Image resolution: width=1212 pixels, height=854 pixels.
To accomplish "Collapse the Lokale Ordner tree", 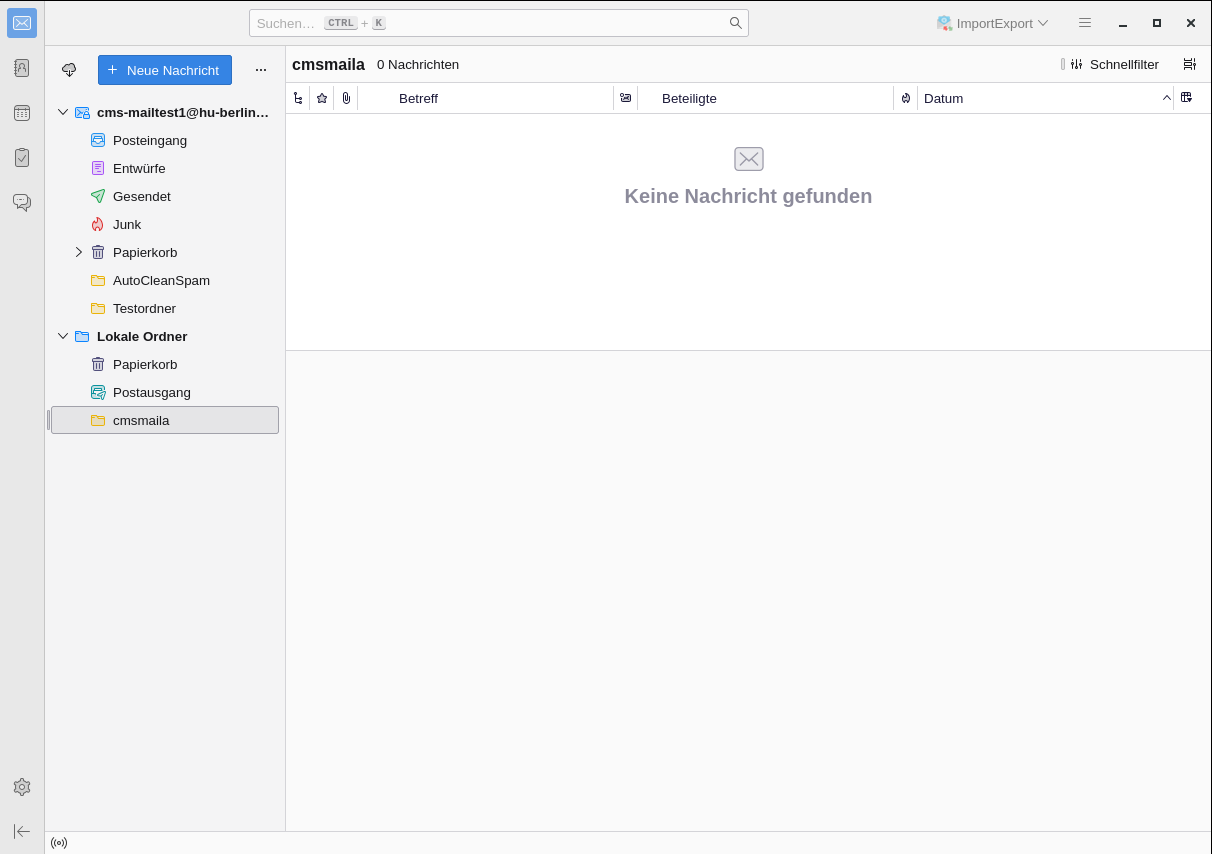I will point(63,336).
